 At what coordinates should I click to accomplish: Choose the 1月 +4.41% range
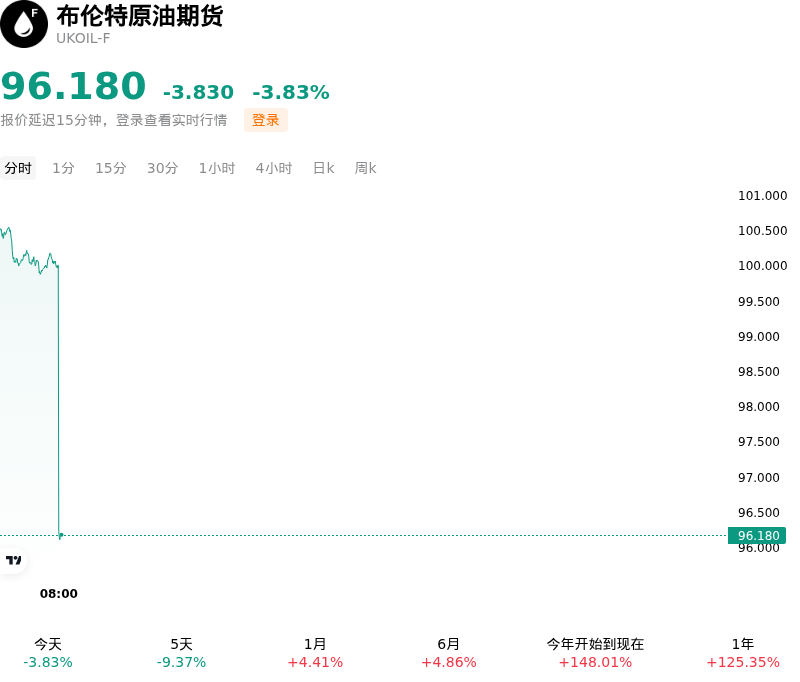click(315, 653)
